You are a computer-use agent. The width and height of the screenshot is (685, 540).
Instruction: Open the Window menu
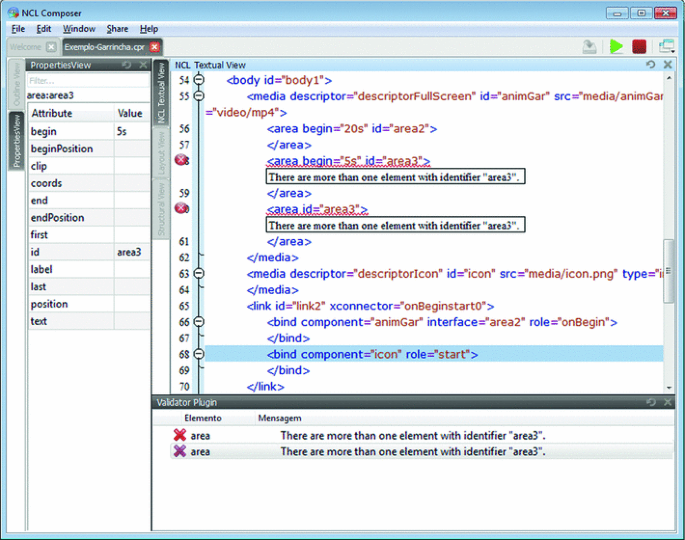point(79,29)
